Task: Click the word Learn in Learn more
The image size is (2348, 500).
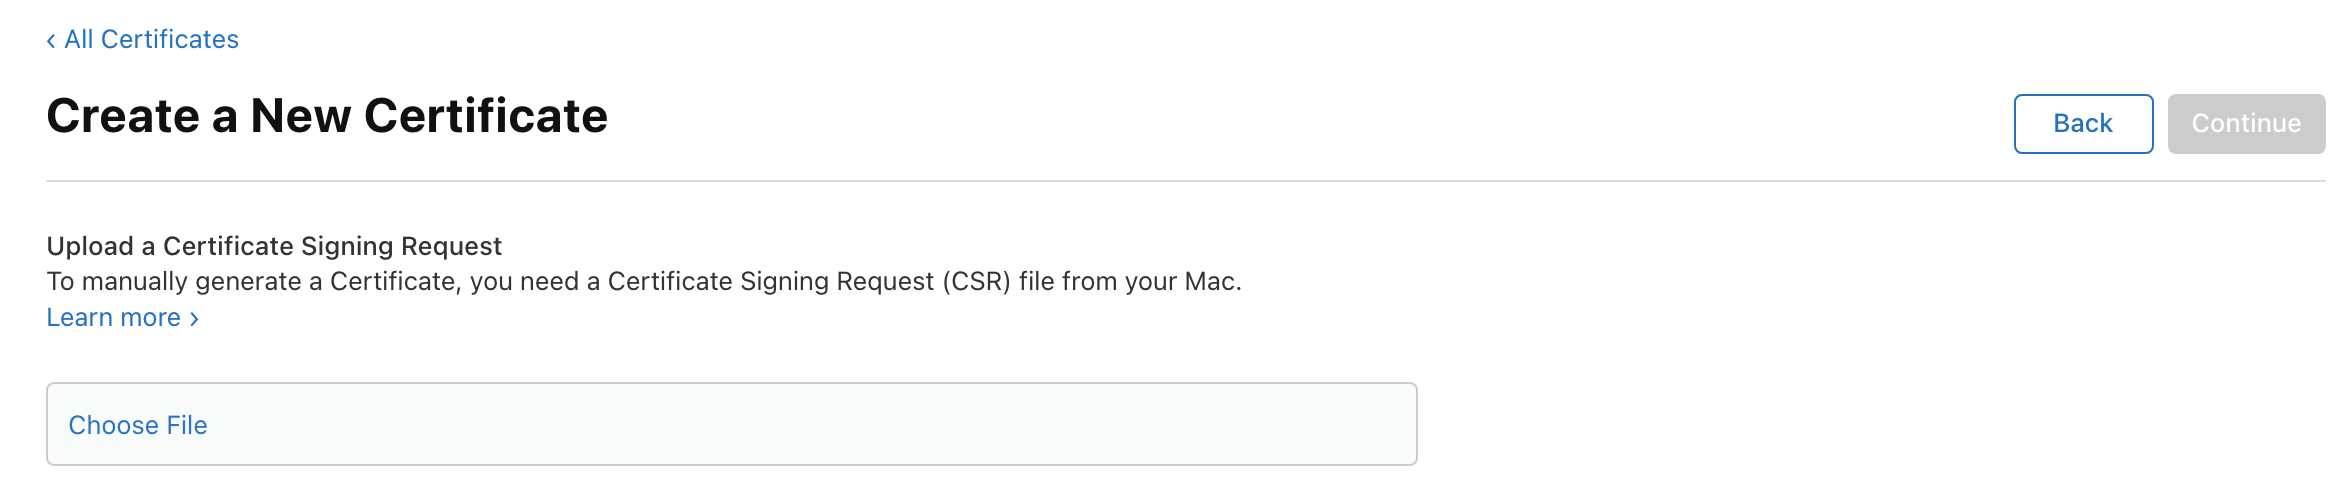Action: point(80,318)
